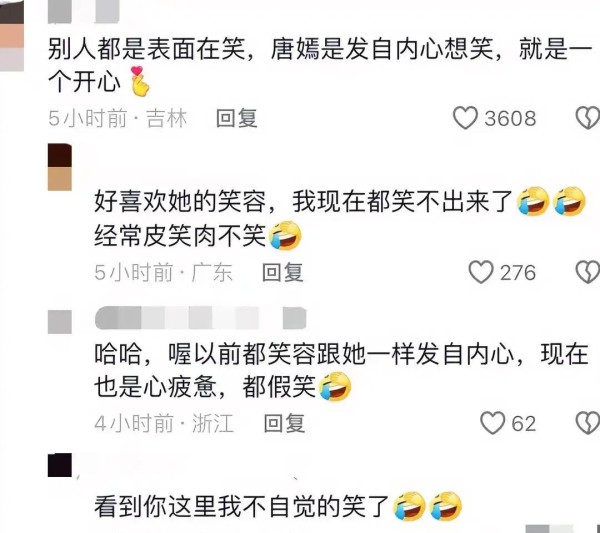Tap the finger heart emoji after 个开心
This screenshot has height=533, width=600.
[140, 81]
